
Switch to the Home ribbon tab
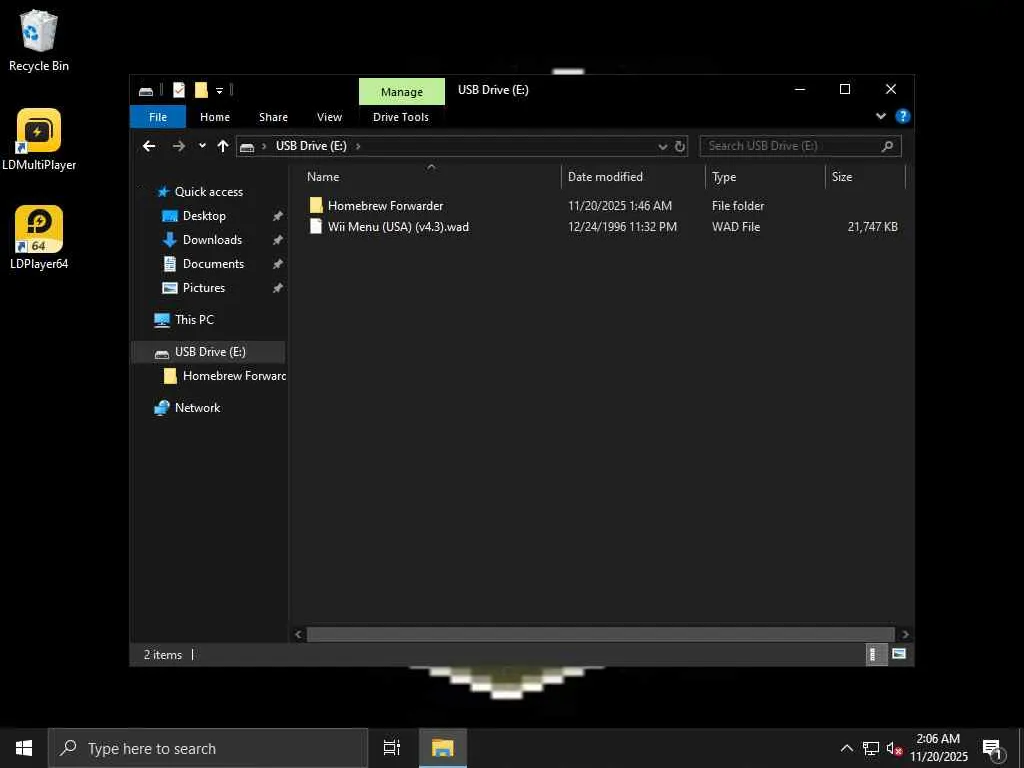[215, 117]
